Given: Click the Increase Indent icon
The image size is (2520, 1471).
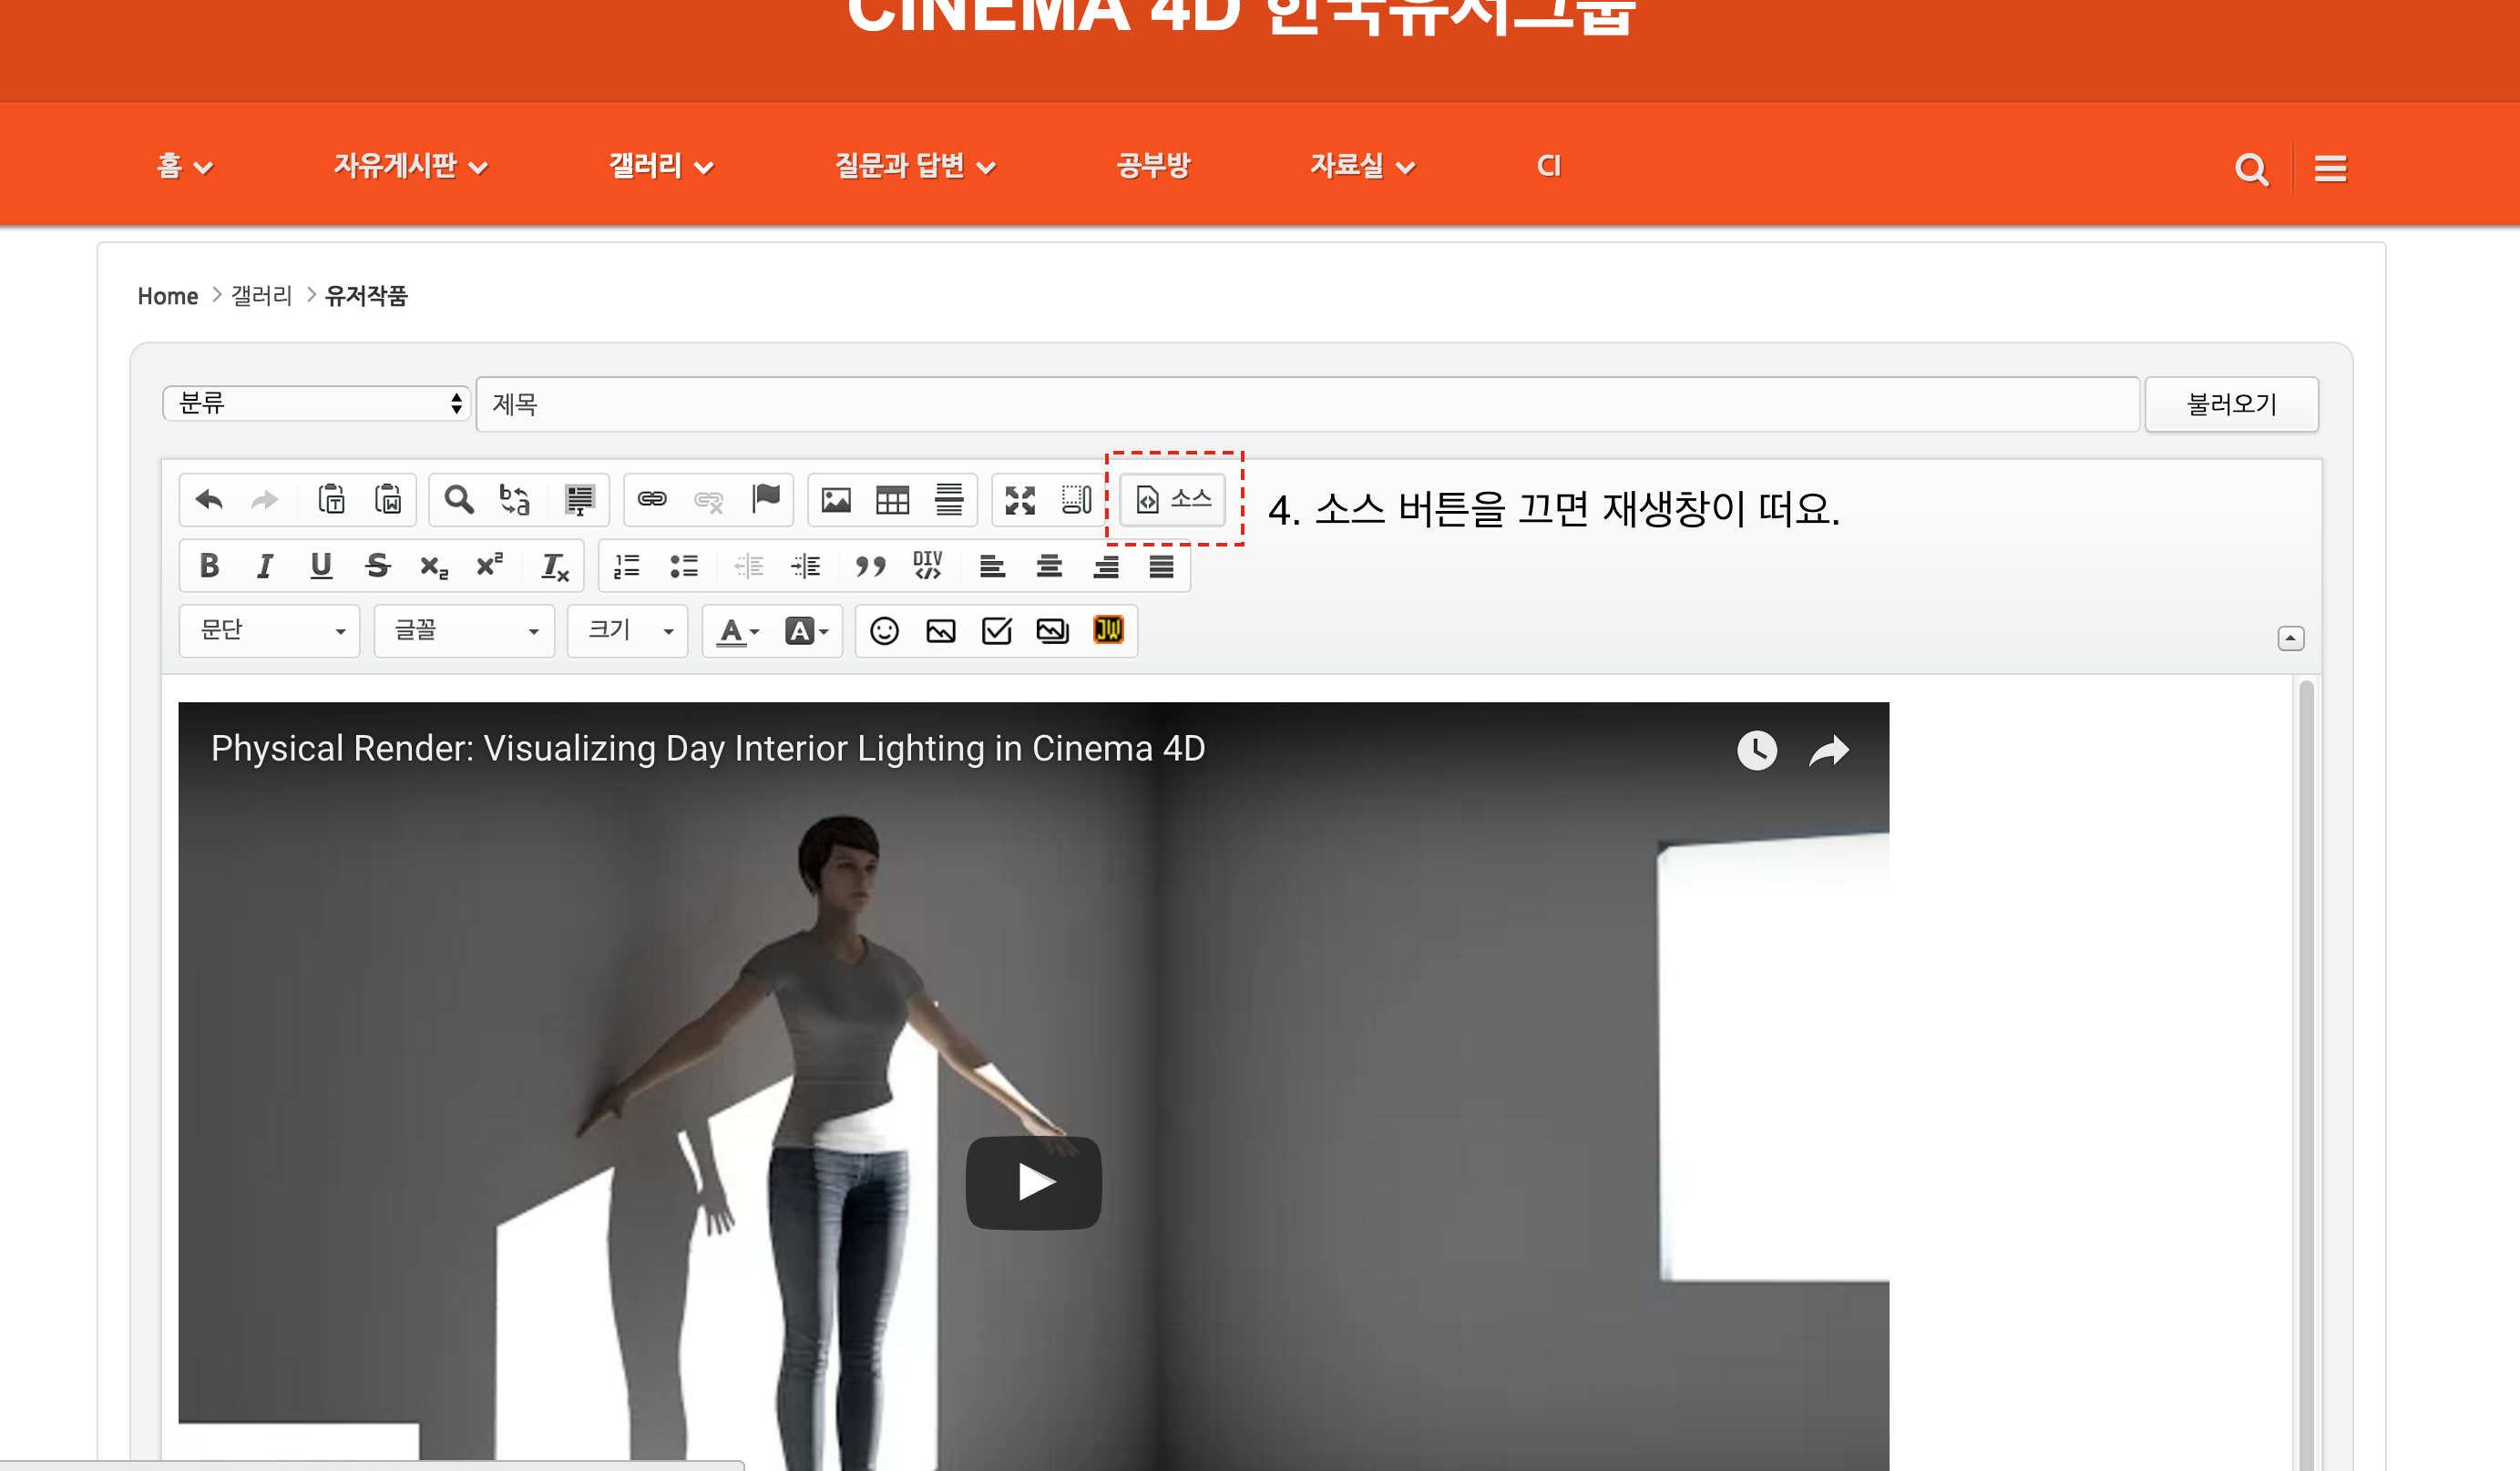Looking at the screenshot, I should (x=806, y=566).
